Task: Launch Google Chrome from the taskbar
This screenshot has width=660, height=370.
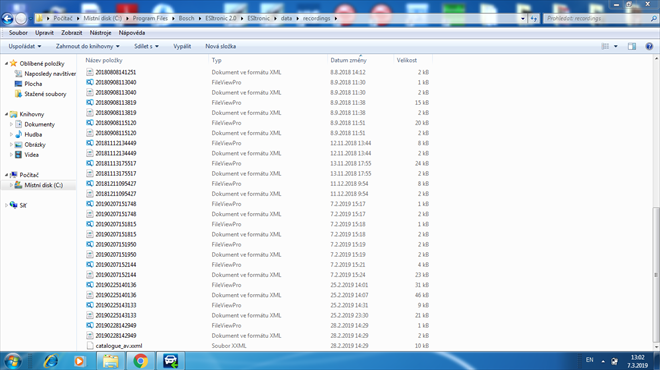Action: [141, 361]
